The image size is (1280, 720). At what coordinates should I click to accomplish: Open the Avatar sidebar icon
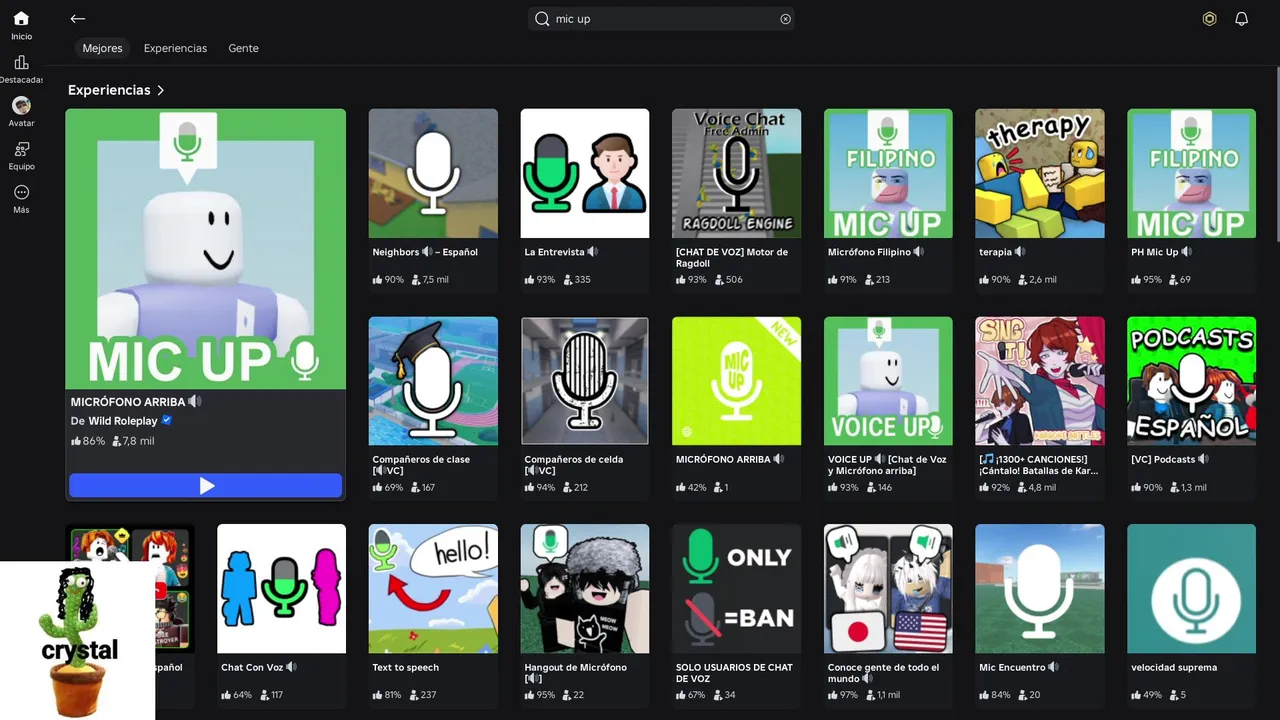(21, 105)
